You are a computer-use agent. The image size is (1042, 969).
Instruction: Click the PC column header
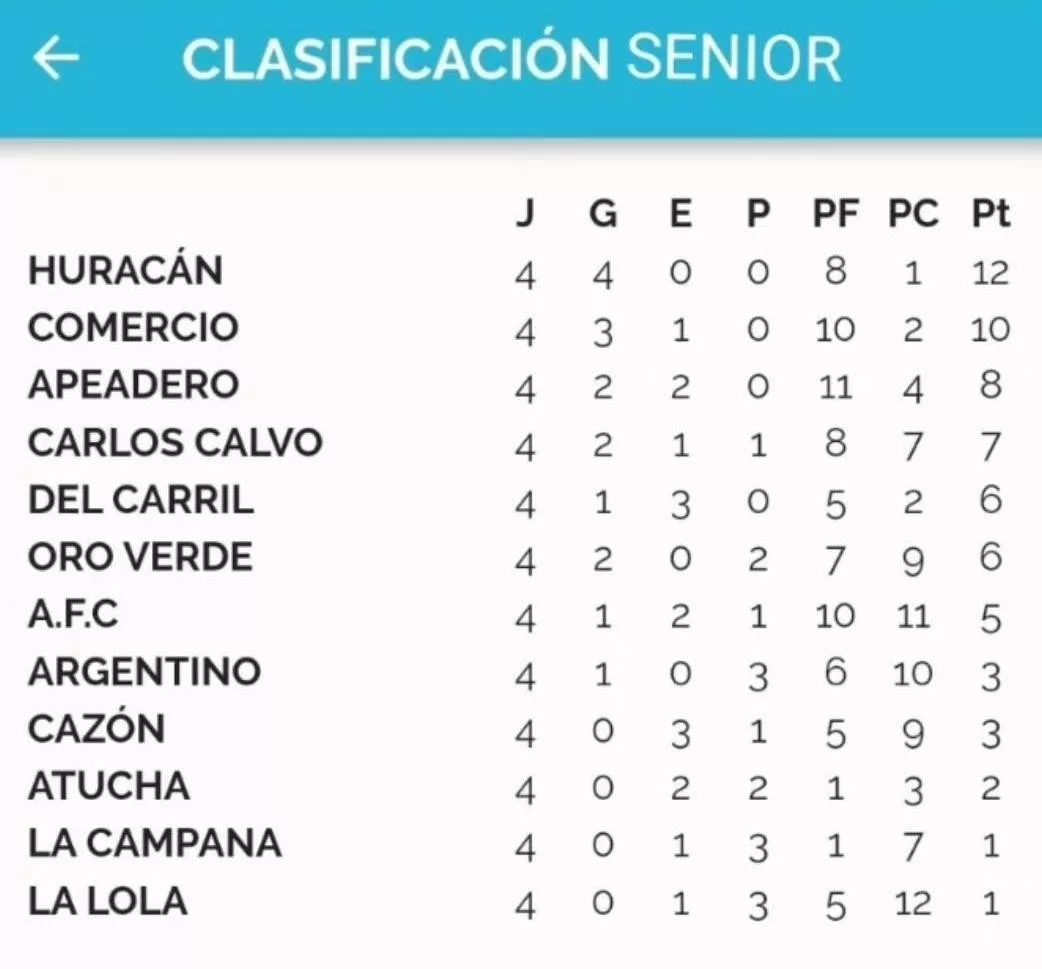pyautogui.click(x=912, y=213)
